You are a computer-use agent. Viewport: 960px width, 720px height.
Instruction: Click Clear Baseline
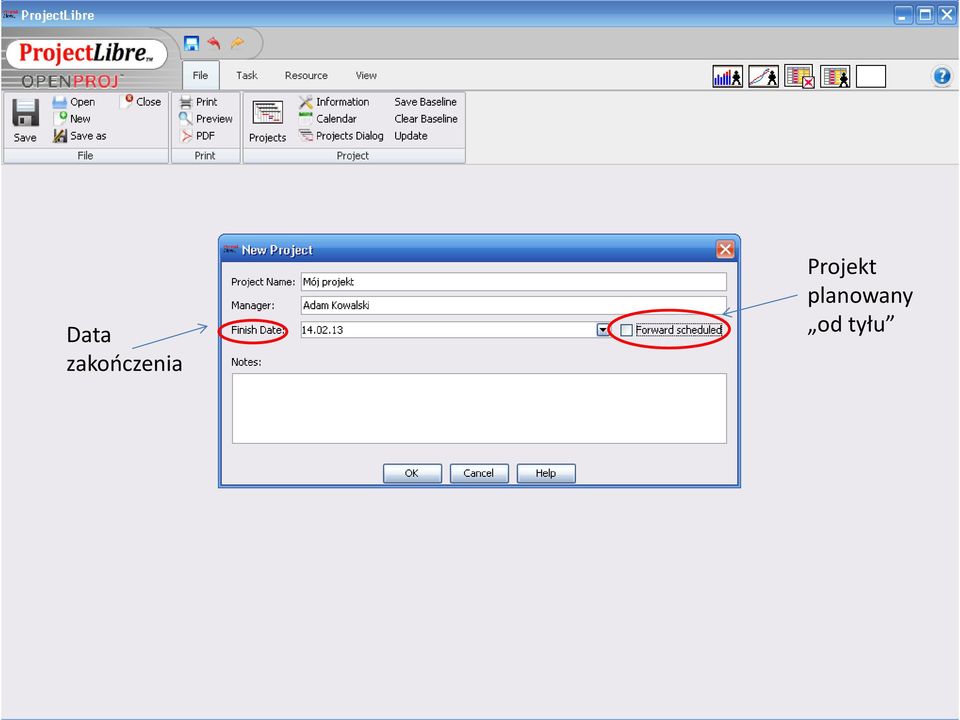click(x=426, y=119)
